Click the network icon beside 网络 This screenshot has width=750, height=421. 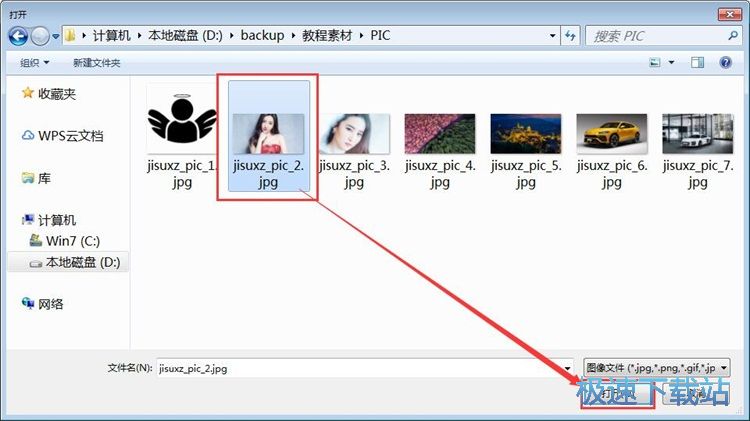coord(28,303)
